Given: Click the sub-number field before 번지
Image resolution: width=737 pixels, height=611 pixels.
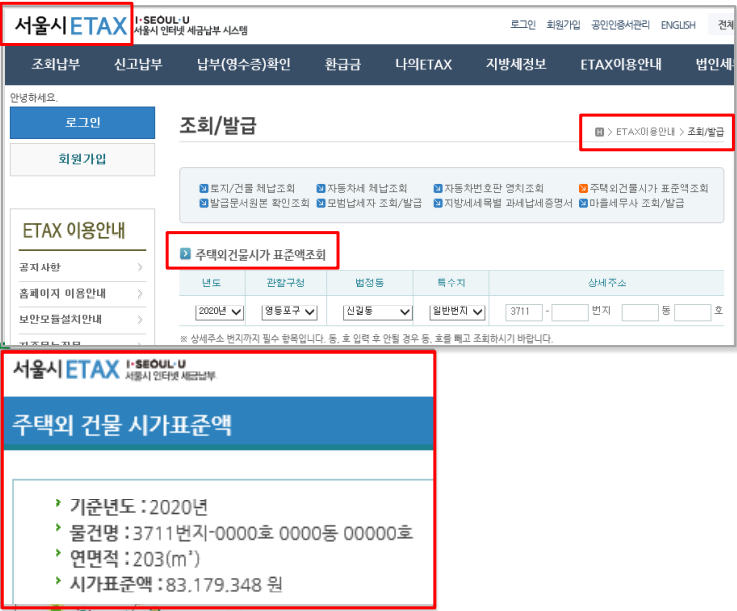Looking at the screenshot, I should click(570, 312).
